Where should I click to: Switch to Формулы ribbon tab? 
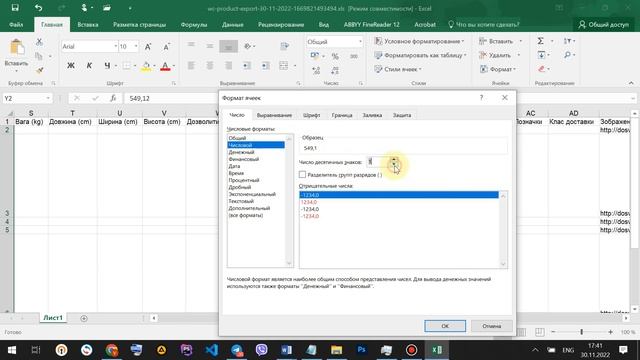point(194,24)
